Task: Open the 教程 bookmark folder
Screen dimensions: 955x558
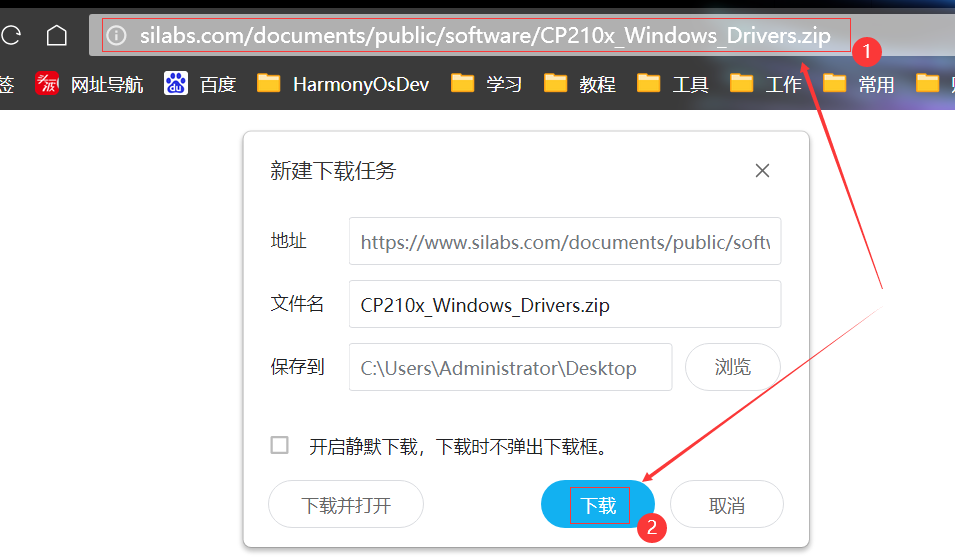Action: pyautogui.click(x=579, y=84)
